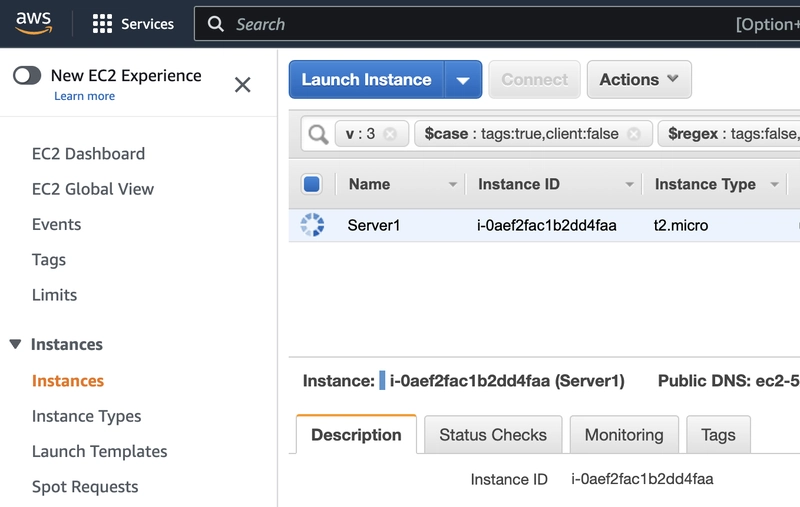The height and width of the screenshot is (507, 800).
Task: Open the Actions dropdown menu
Action: pos(639,80)
